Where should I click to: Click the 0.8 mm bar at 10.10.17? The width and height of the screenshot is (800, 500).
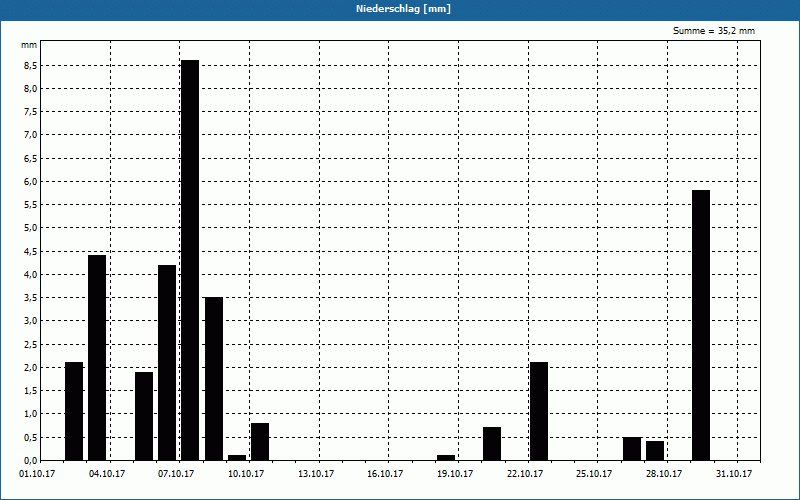coord(260,442)
